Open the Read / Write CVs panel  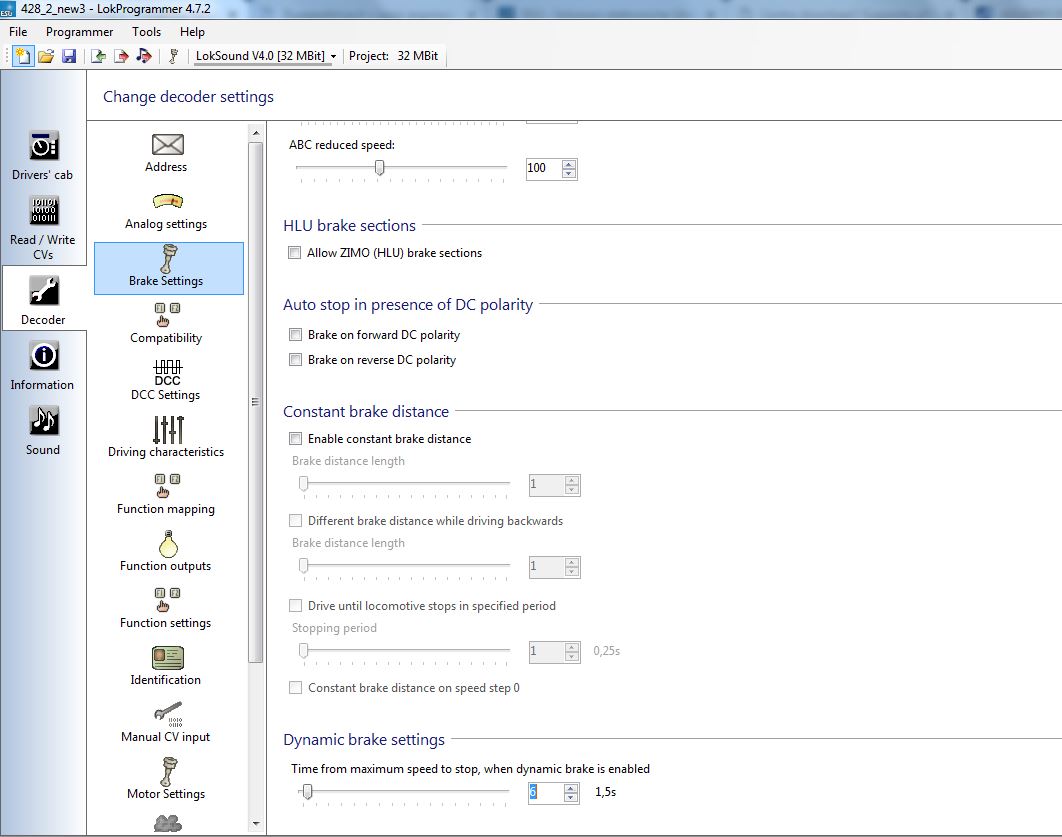[42, 227]
